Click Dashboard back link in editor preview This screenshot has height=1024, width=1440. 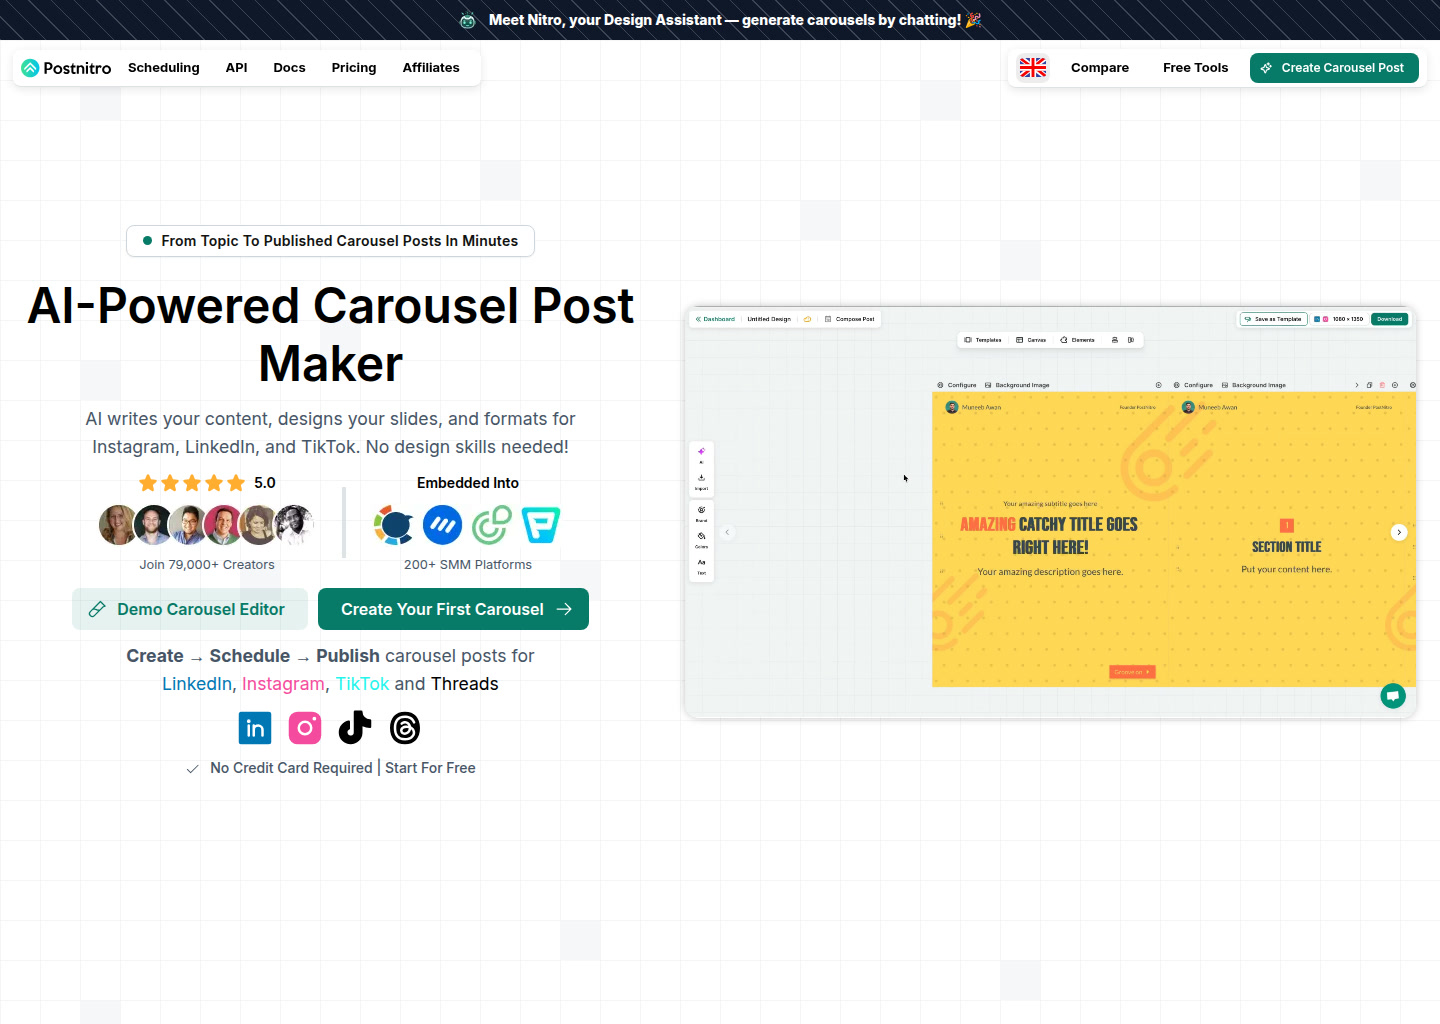pos(715,319)
